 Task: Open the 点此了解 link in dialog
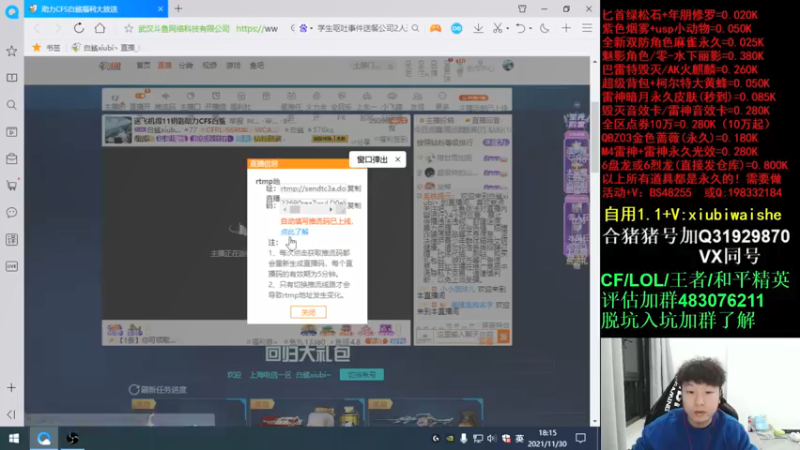pos(294,232)
